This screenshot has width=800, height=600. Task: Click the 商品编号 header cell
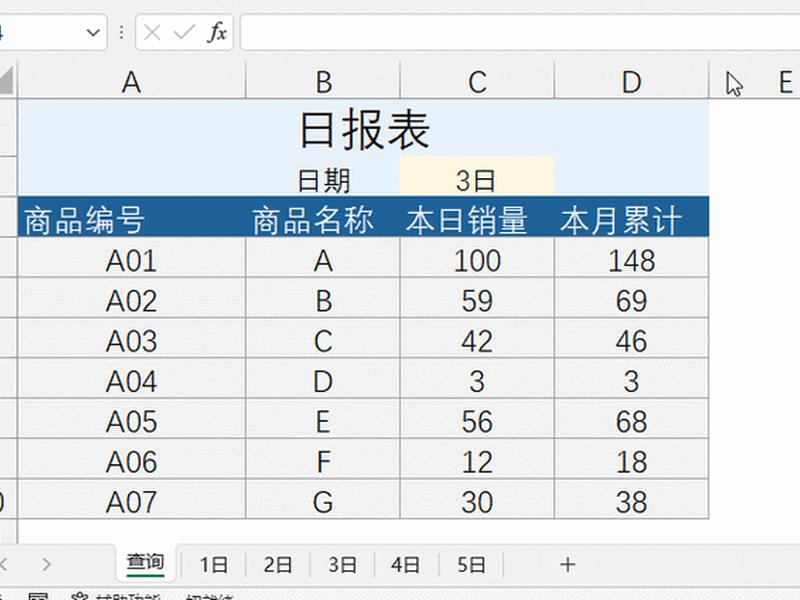(132, 217)
